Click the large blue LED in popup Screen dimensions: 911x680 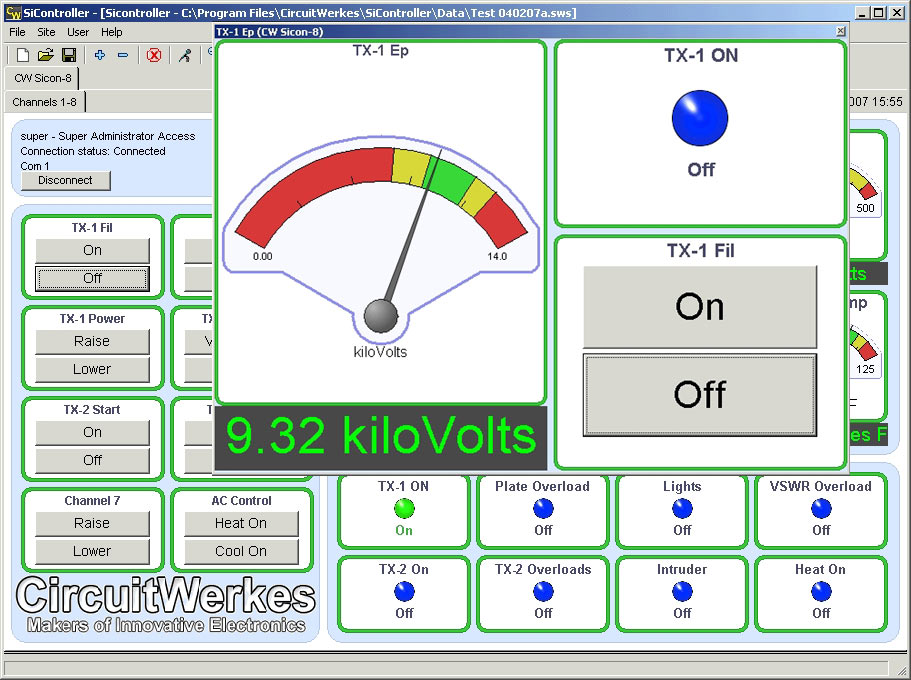700,118
